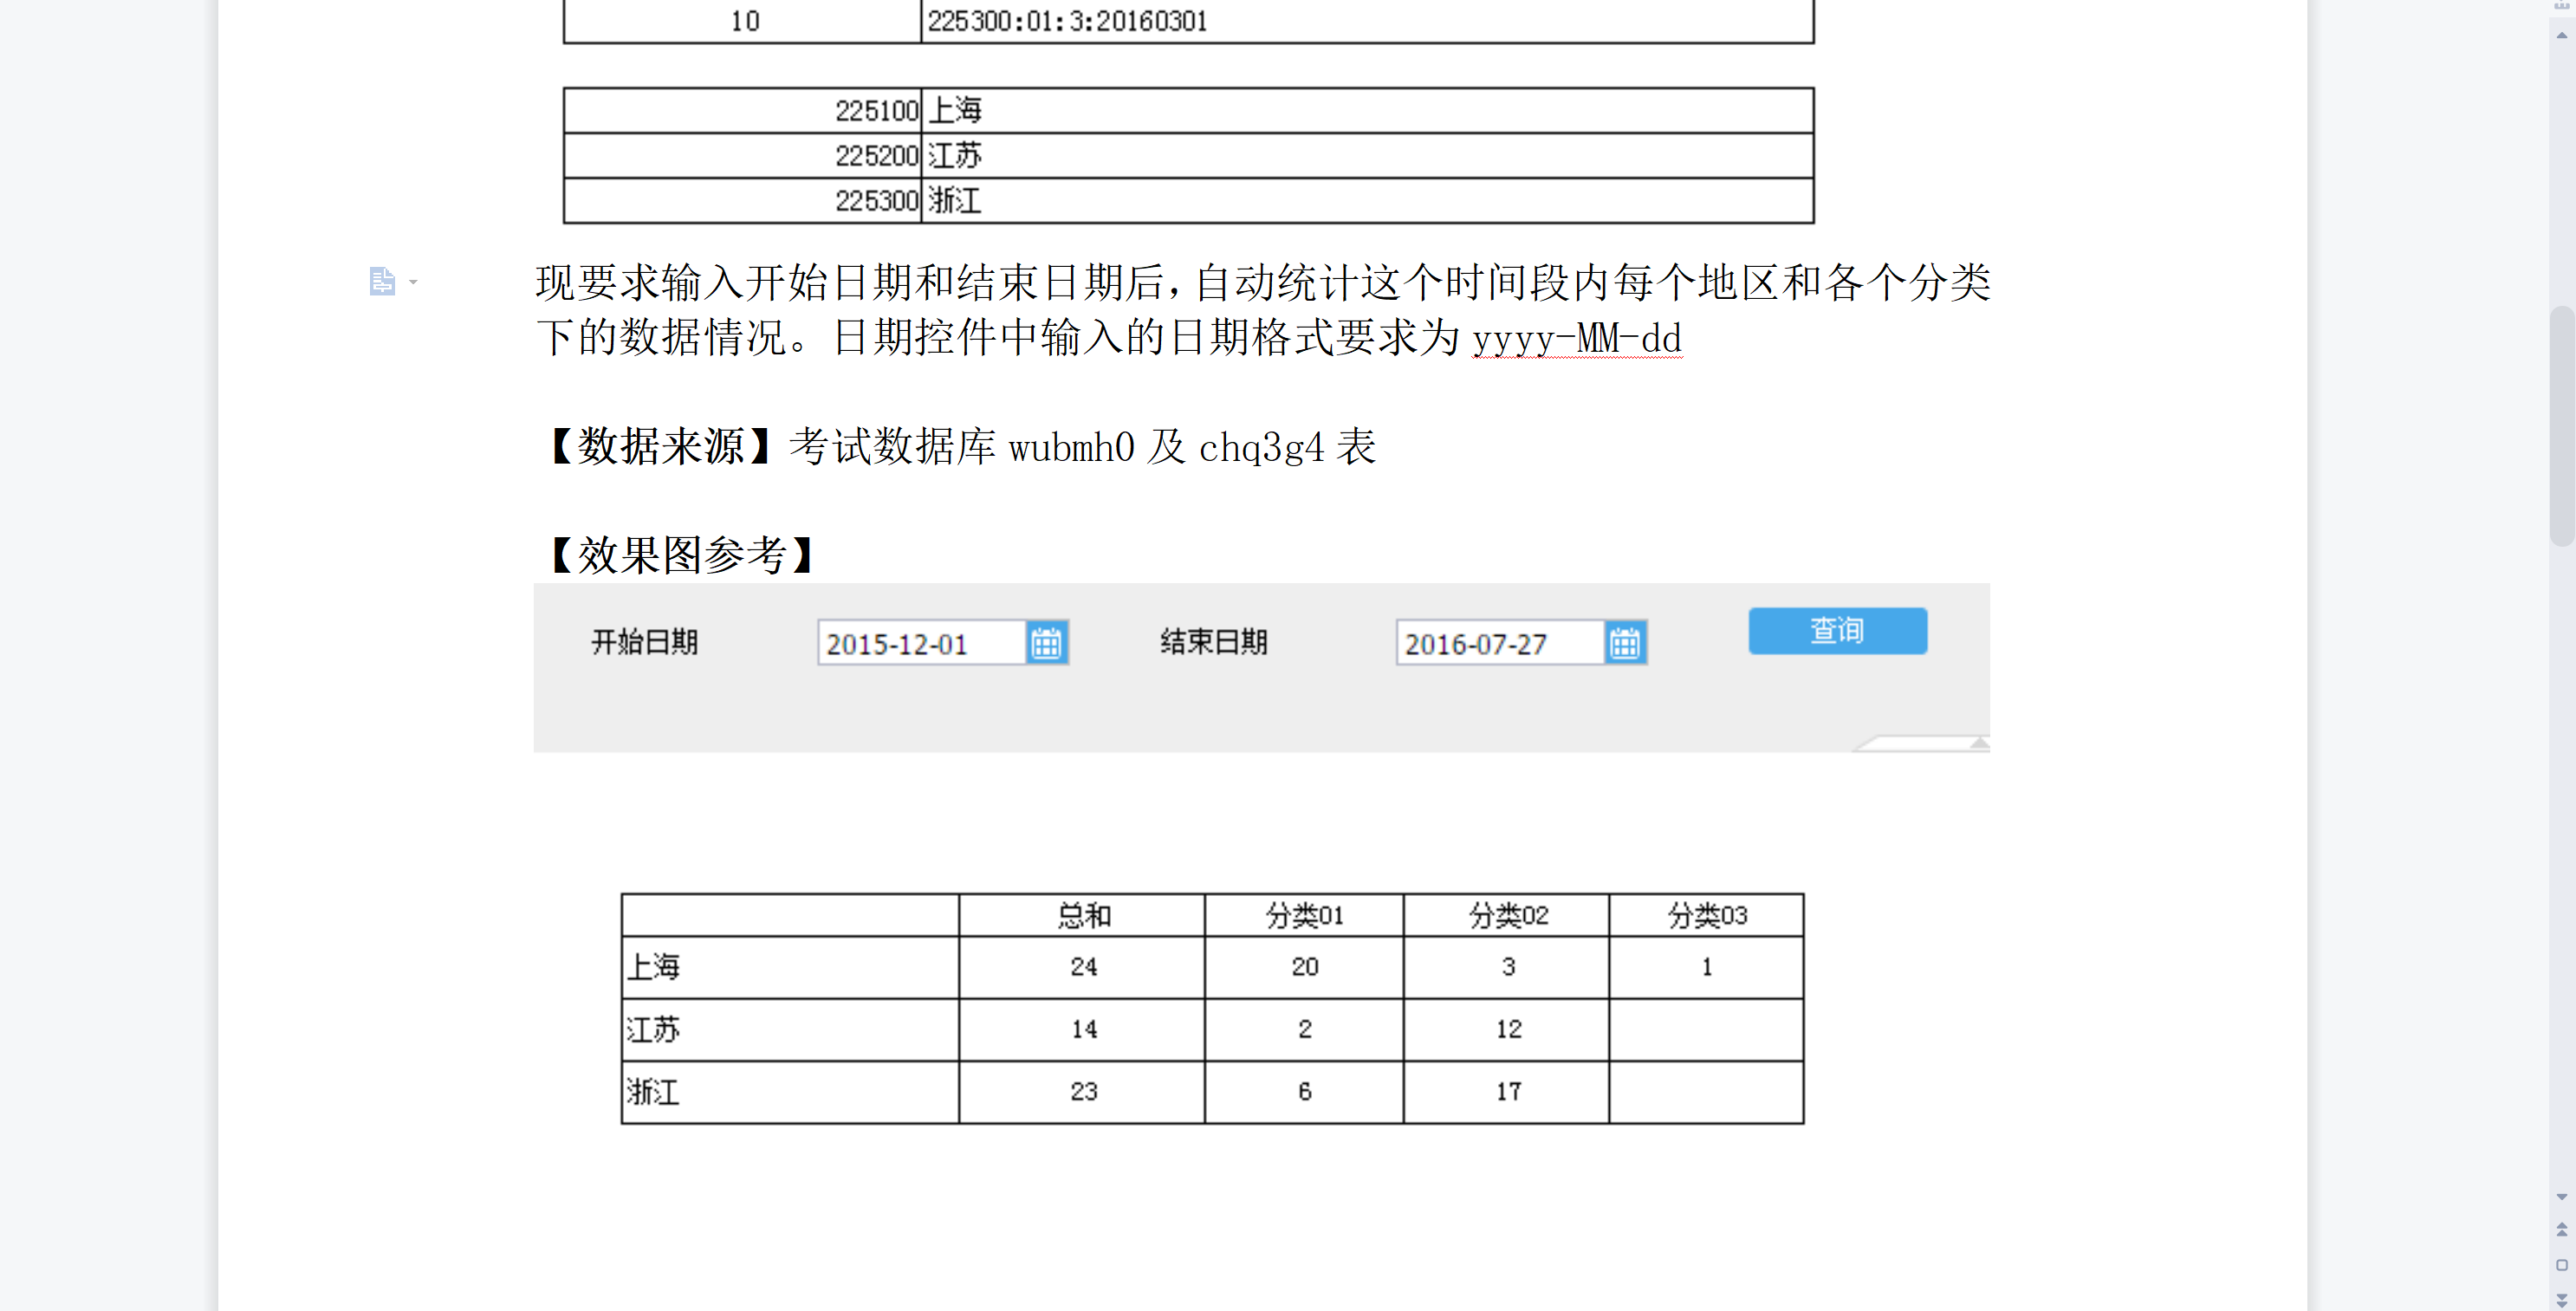Viewport: 2576px width, 1311px height.
Task: Click the value 24 in the 上海 row
Action: pyautogui.click(x=1082, y=967)
